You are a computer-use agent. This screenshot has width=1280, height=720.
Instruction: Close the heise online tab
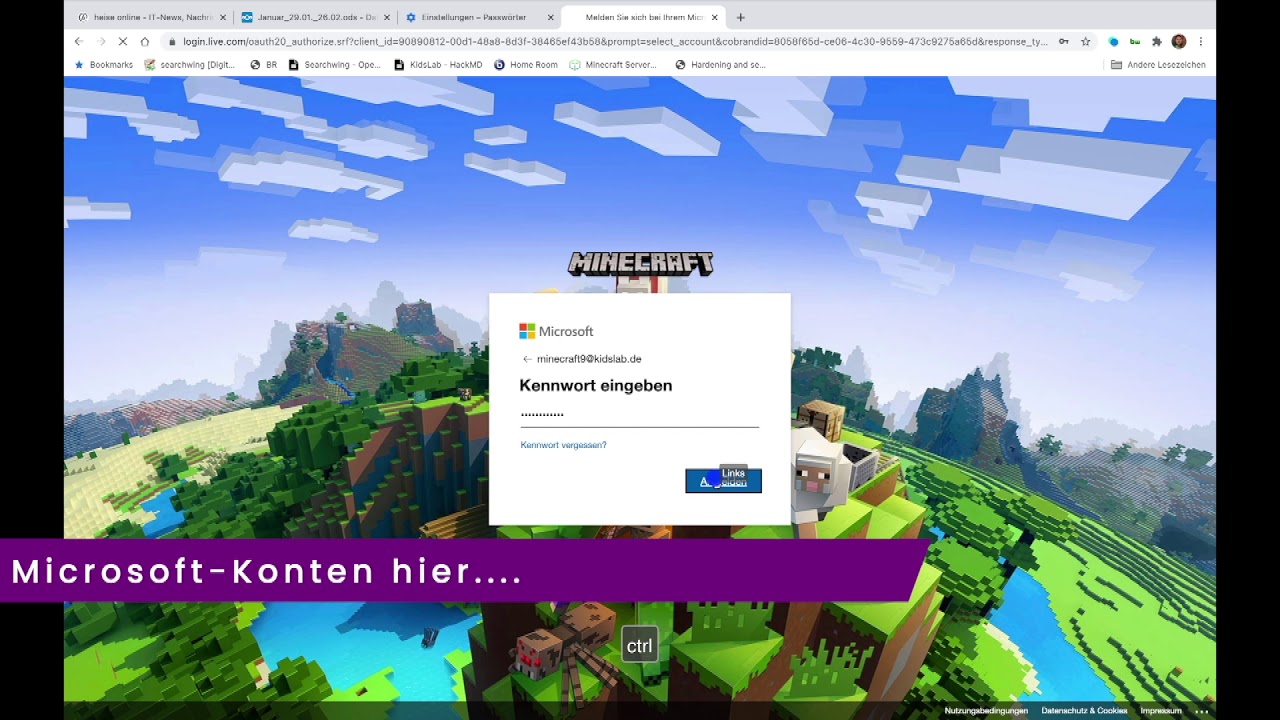click(222, 17)
